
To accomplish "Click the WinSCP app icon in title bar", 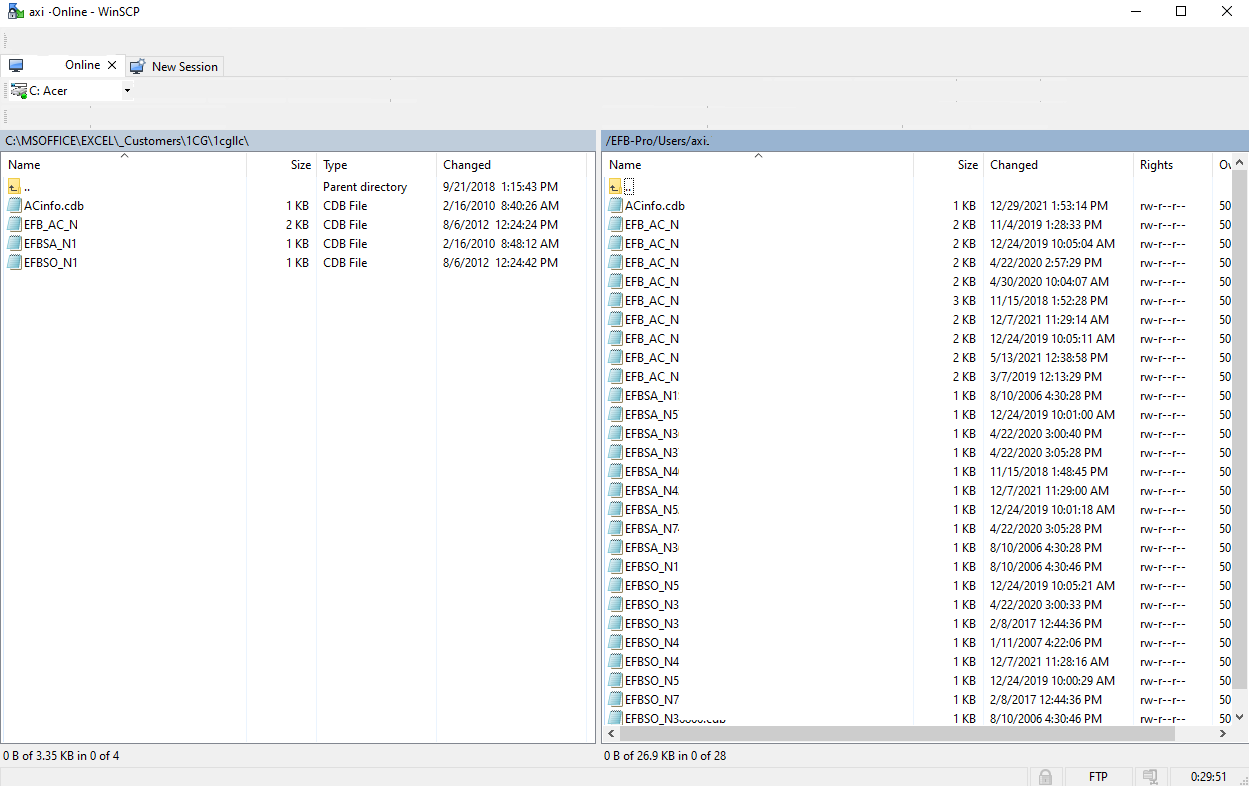I will (x=15, y=12).
